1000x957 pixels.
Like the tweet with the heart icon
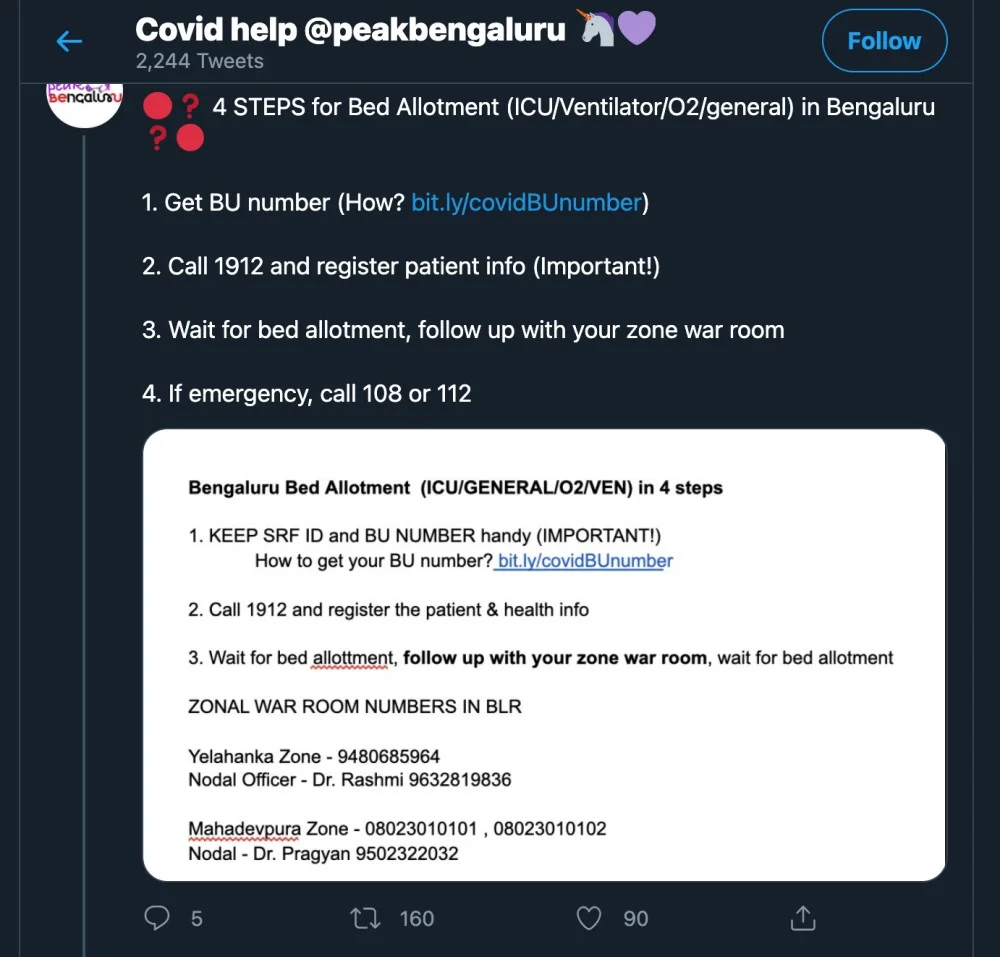(x=591, y=917)
